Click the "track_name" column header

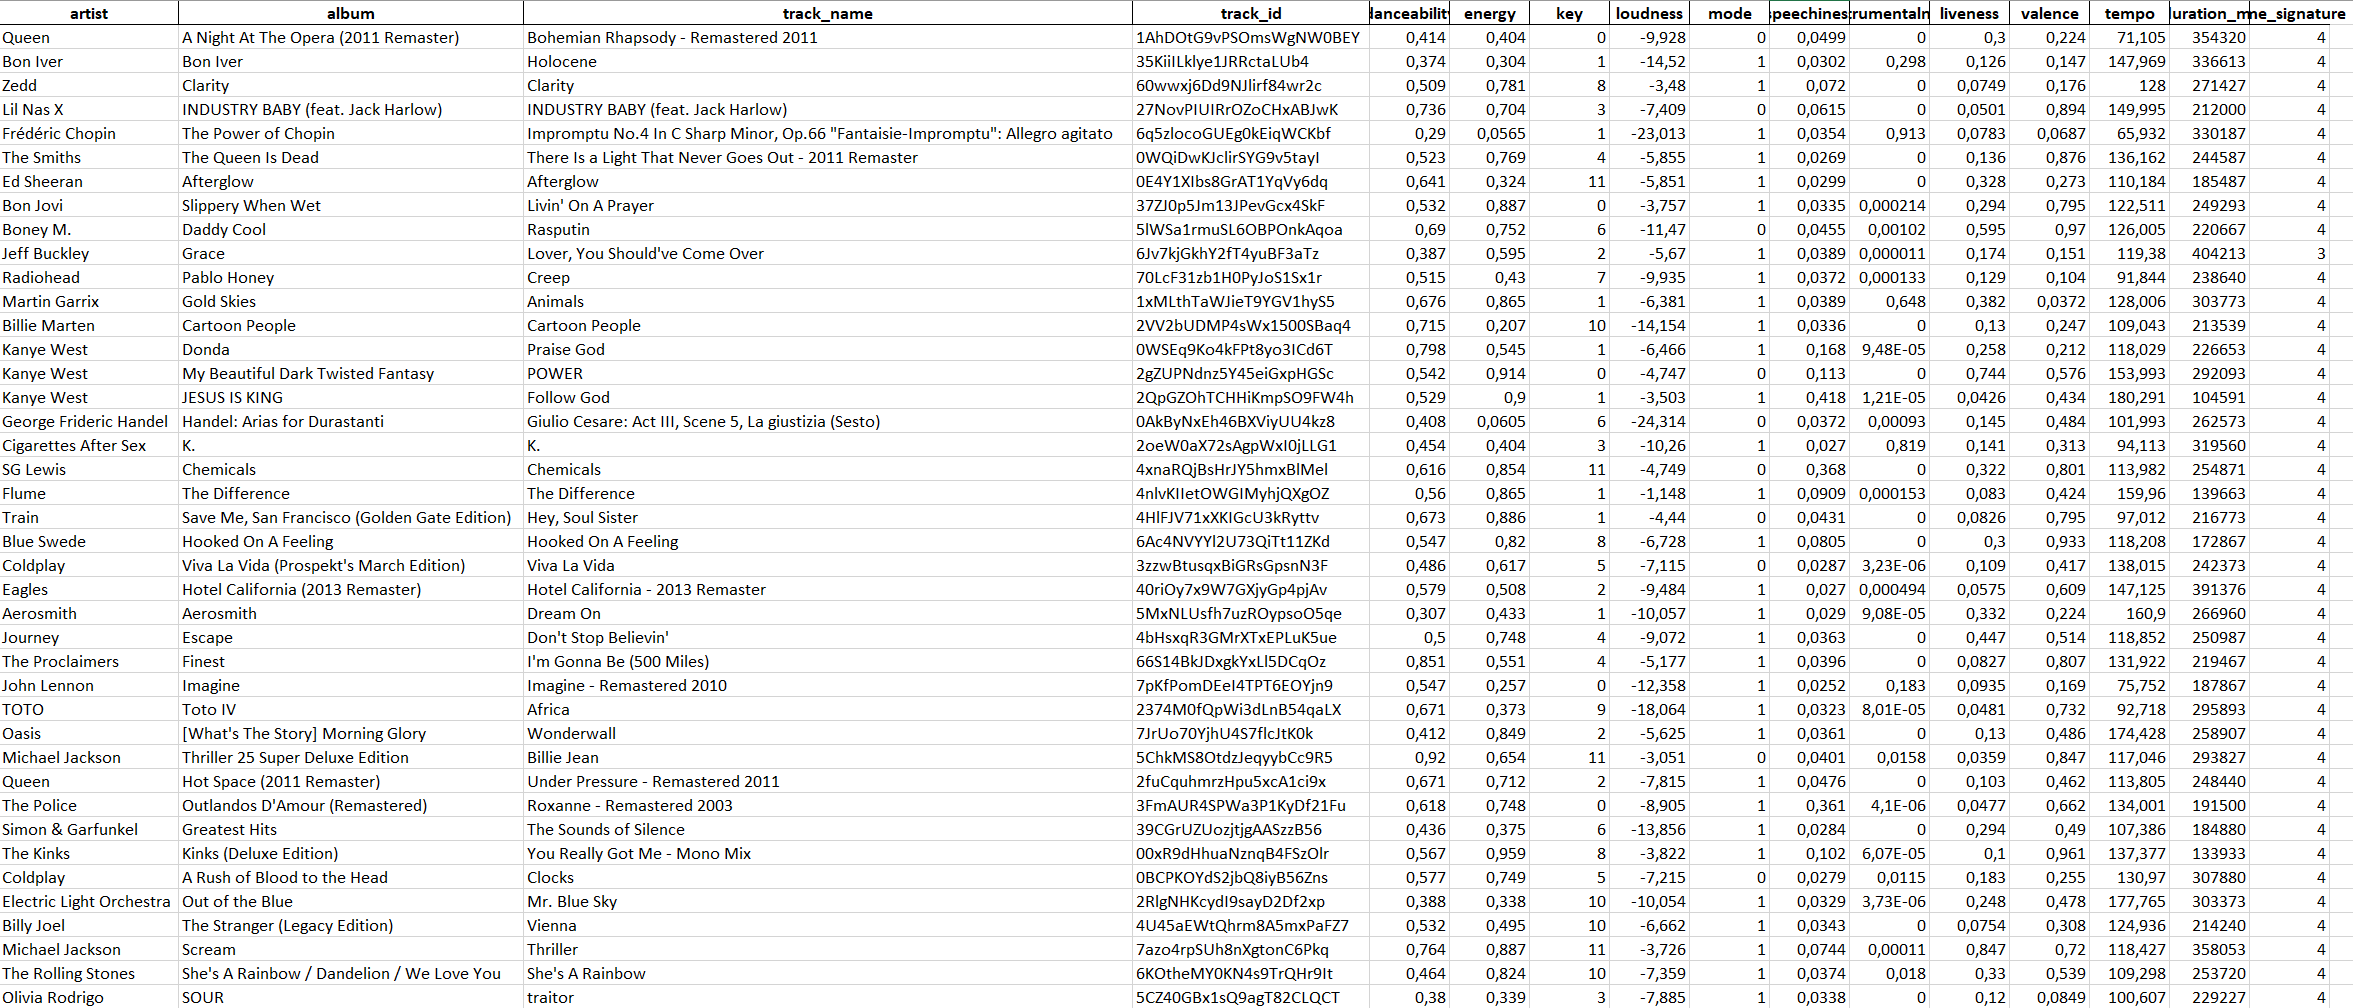pyautogui.click(x=828, y=13)
